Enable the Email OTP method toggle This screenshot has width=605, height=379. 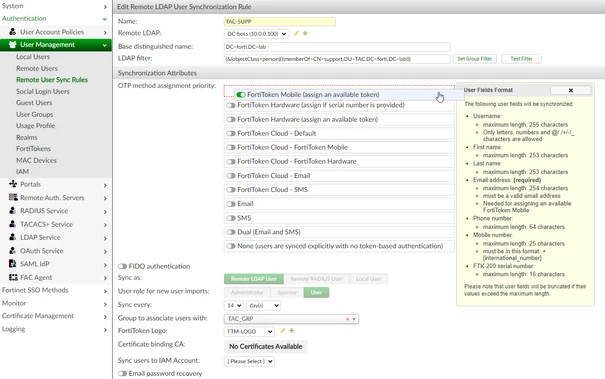[x=231, y=204]
